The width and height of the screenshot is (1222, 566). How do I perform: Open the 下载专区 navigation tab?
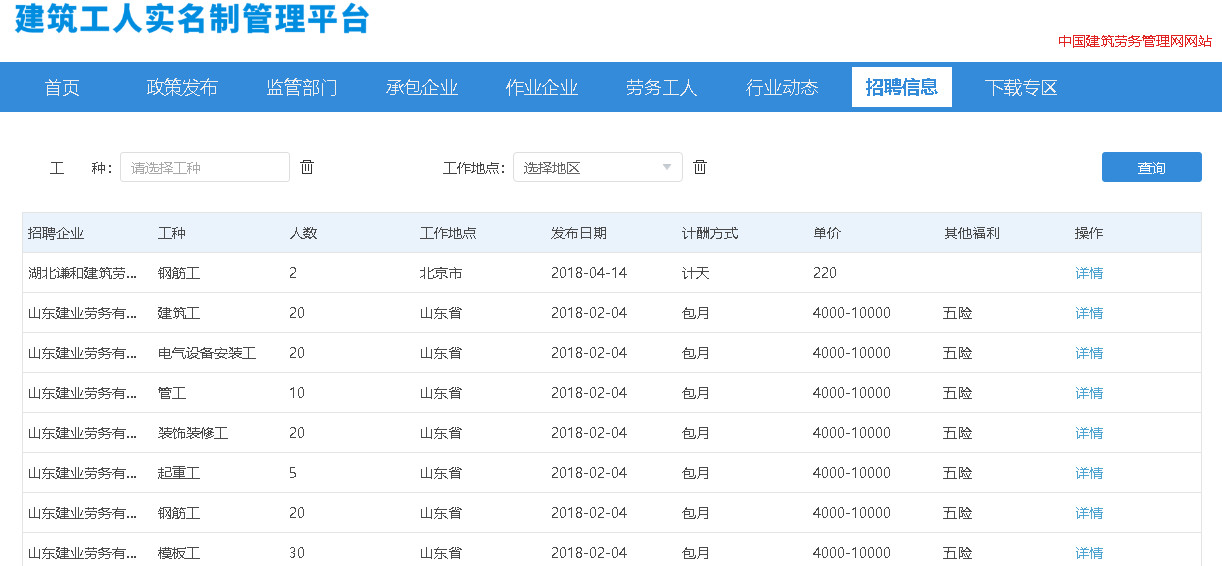(x=1021, y=87)
